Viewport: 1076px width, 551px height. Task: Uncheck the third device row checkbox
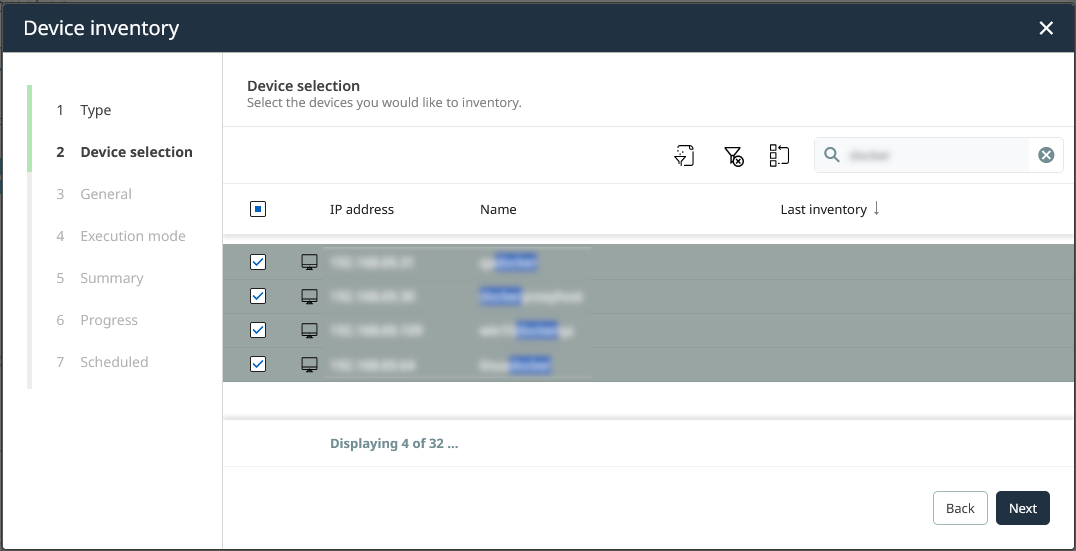pos(258,330)
